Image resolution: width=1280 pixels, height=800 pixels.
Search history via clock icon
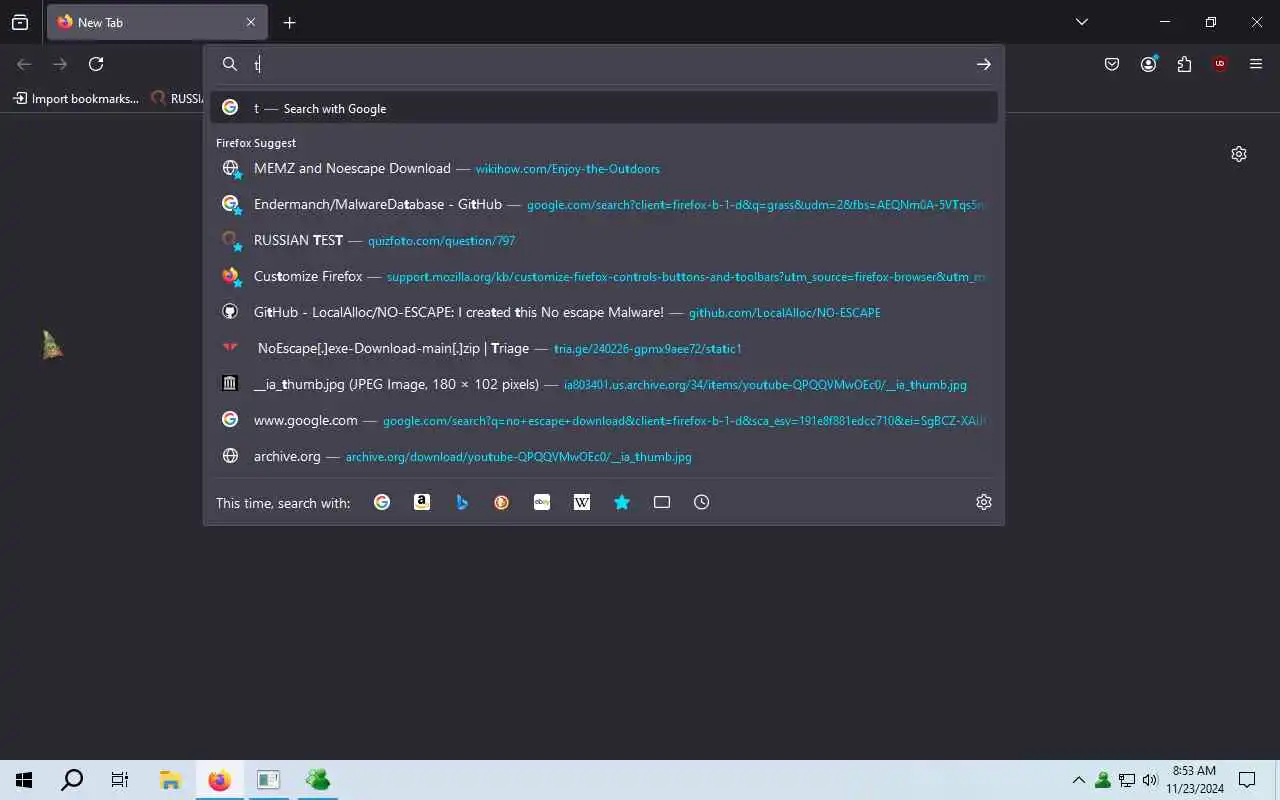click(702, 502)
